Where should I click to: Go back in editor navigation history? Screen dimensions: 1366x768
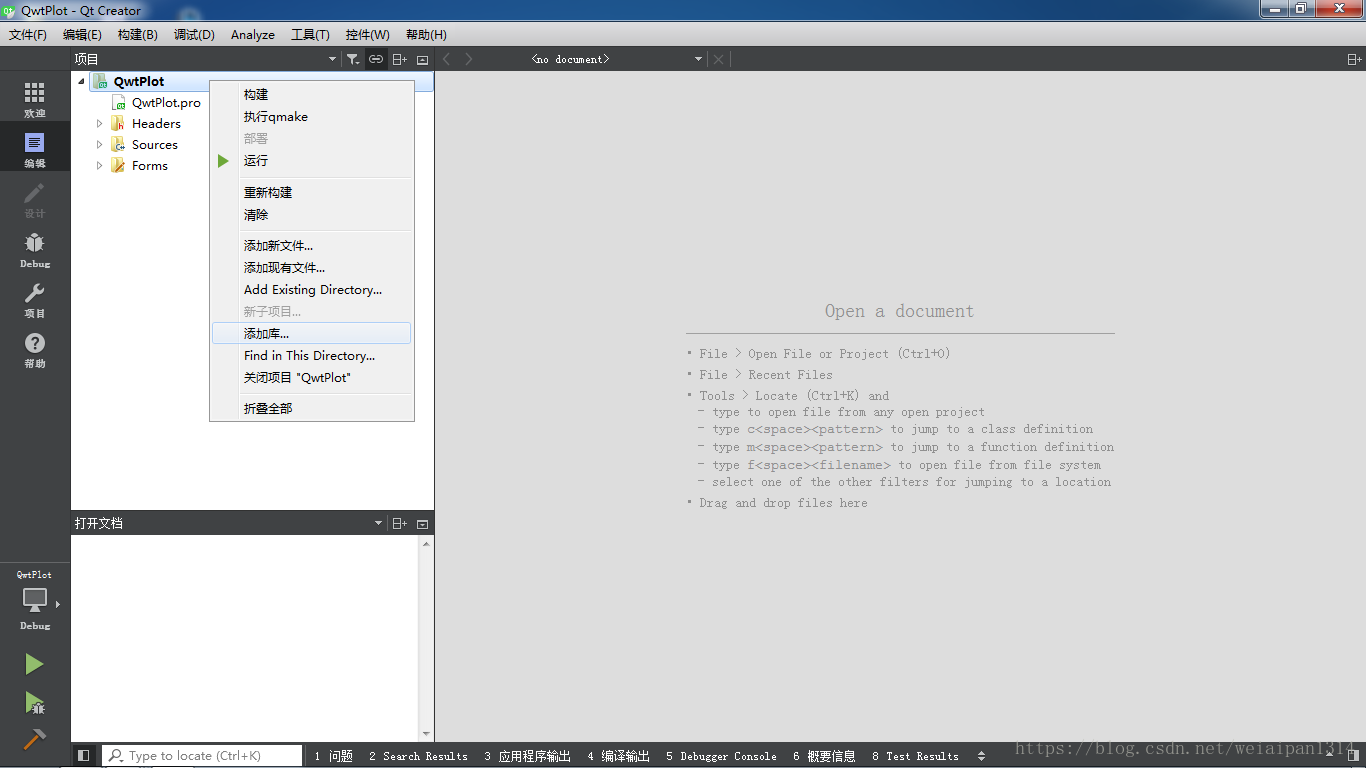446,59
